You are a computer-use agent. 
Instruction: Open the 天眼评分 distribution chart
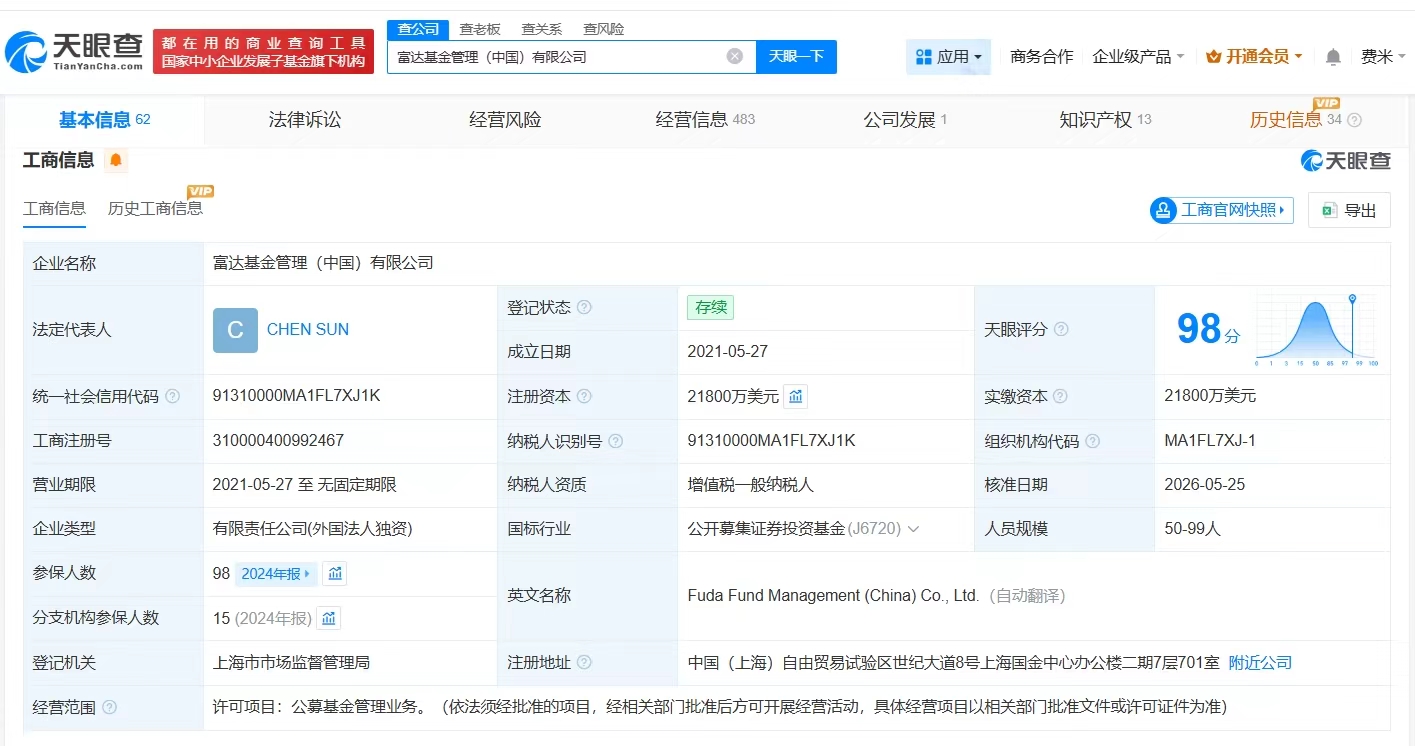pos(1318,330)
